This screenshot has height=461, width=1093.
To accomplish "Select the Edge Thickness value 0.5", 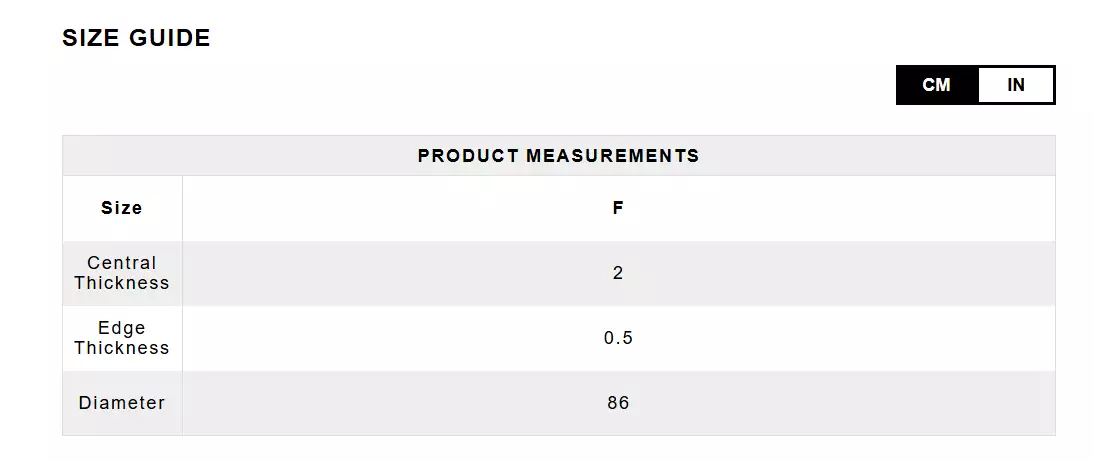I will pos(618,338).
